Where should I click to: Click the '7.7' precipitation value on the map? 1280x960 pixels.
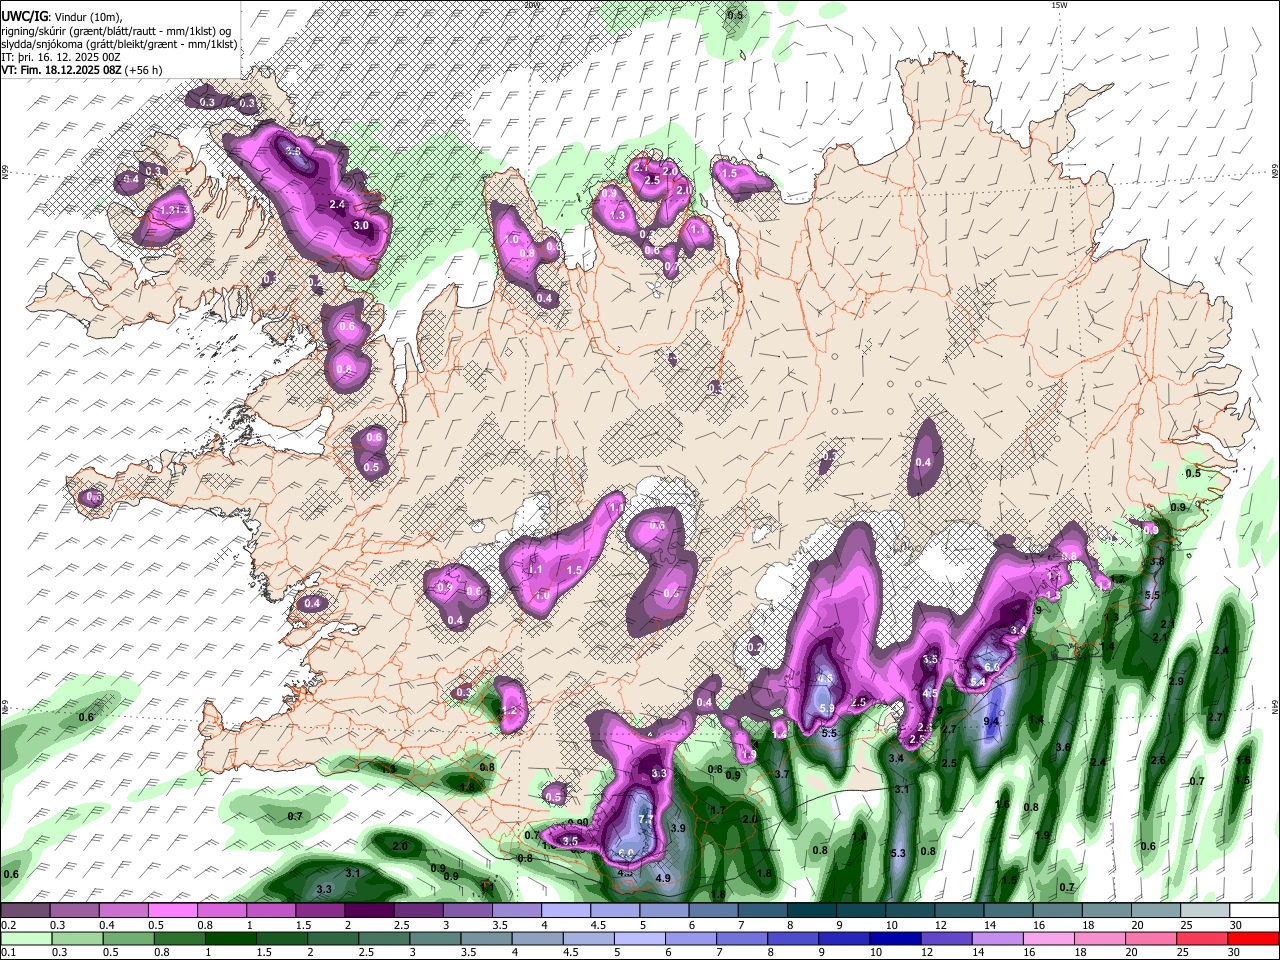tap(646, 819)
